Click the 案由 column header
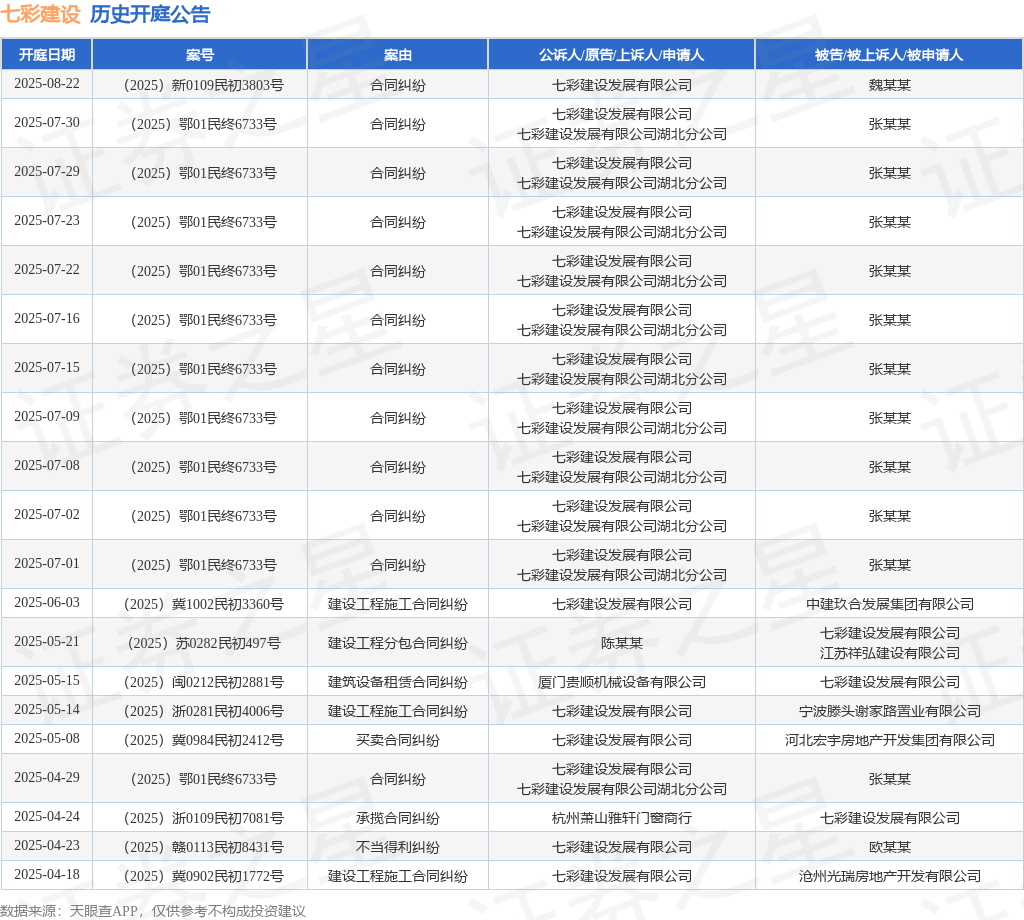1024x920 pixels. tap(397, 55)
